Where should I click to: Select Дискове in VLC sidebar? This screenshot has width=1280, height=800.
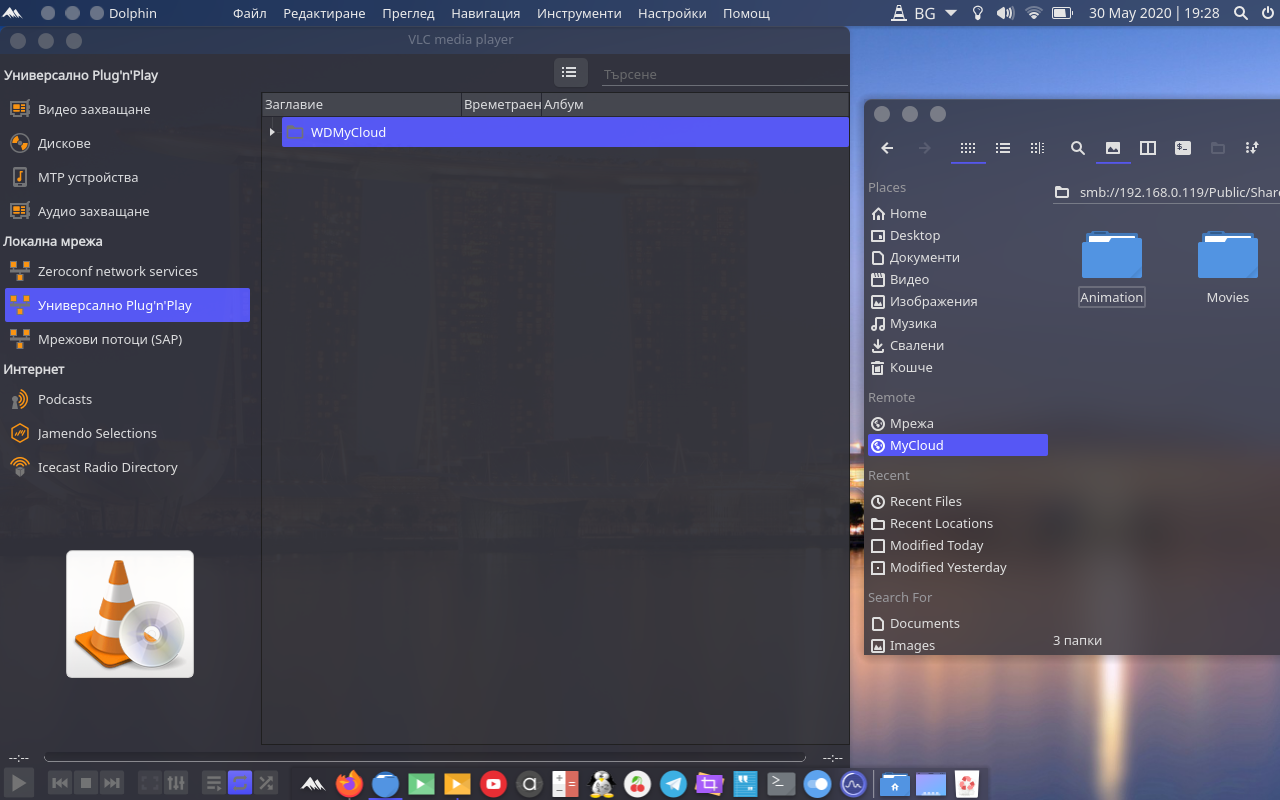(x=127, y=143)
